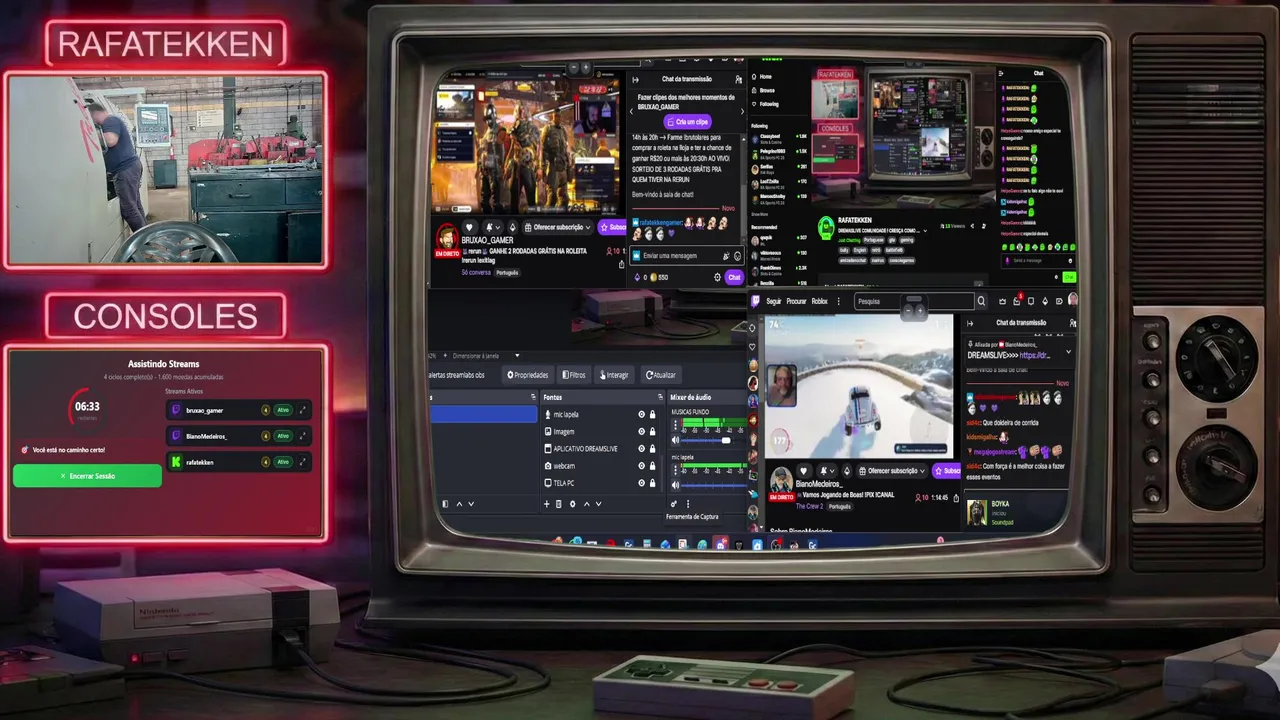Open more options dots after Roblox
This screenshot has width=1280, height=720.
(839, 301)
